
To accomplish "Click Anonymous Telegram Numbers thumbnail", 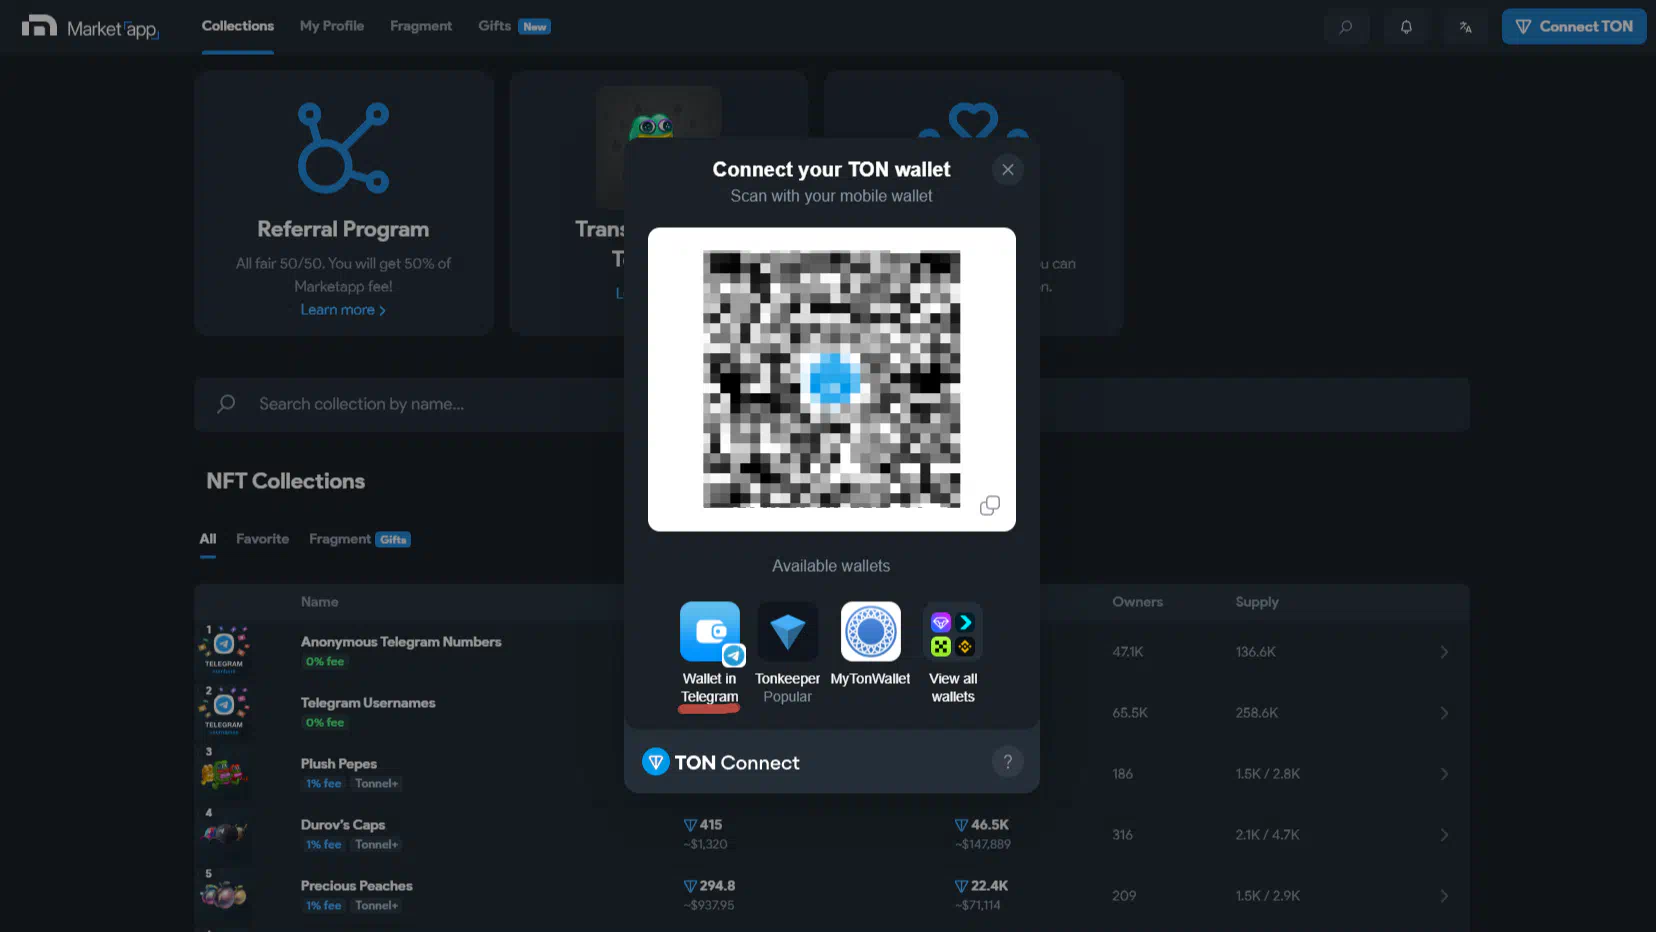I will point(224,650).
